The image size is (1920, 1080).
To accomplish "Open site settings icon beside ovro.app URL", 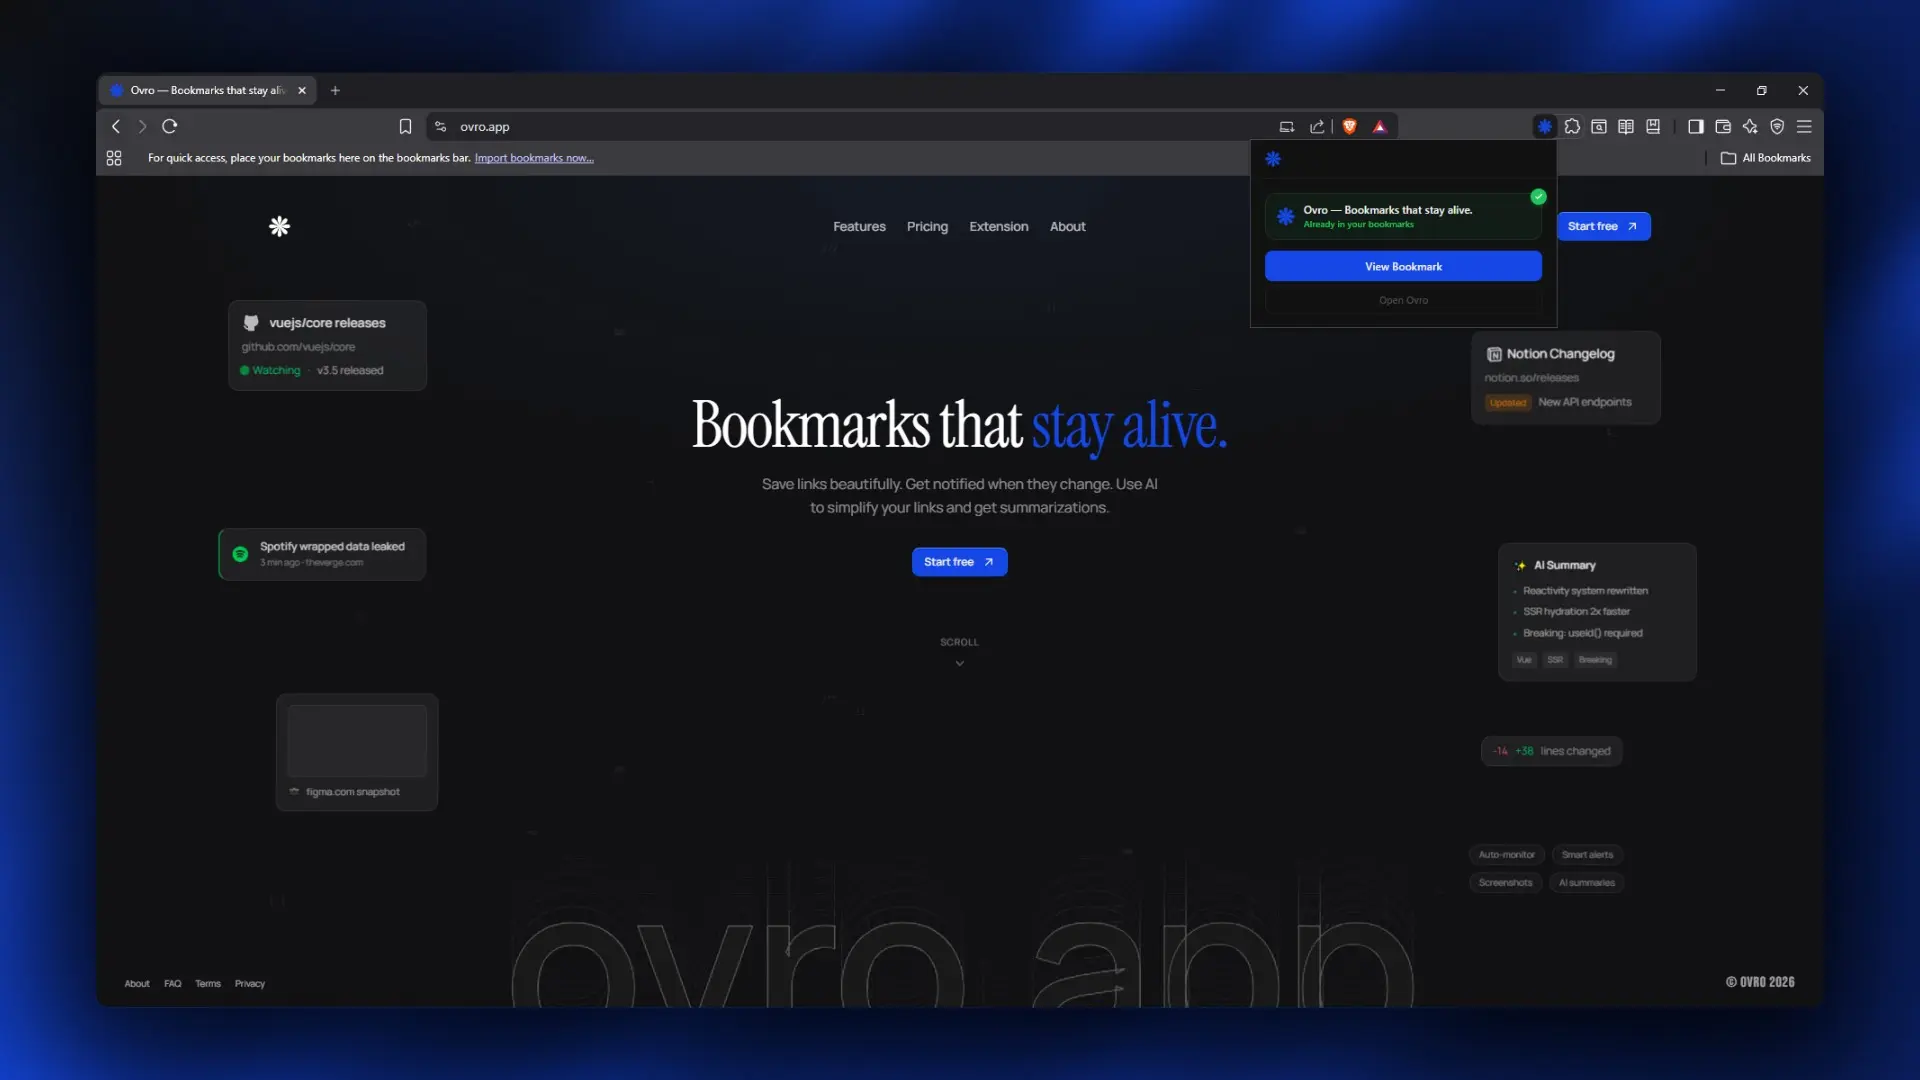I will [440, 126].
